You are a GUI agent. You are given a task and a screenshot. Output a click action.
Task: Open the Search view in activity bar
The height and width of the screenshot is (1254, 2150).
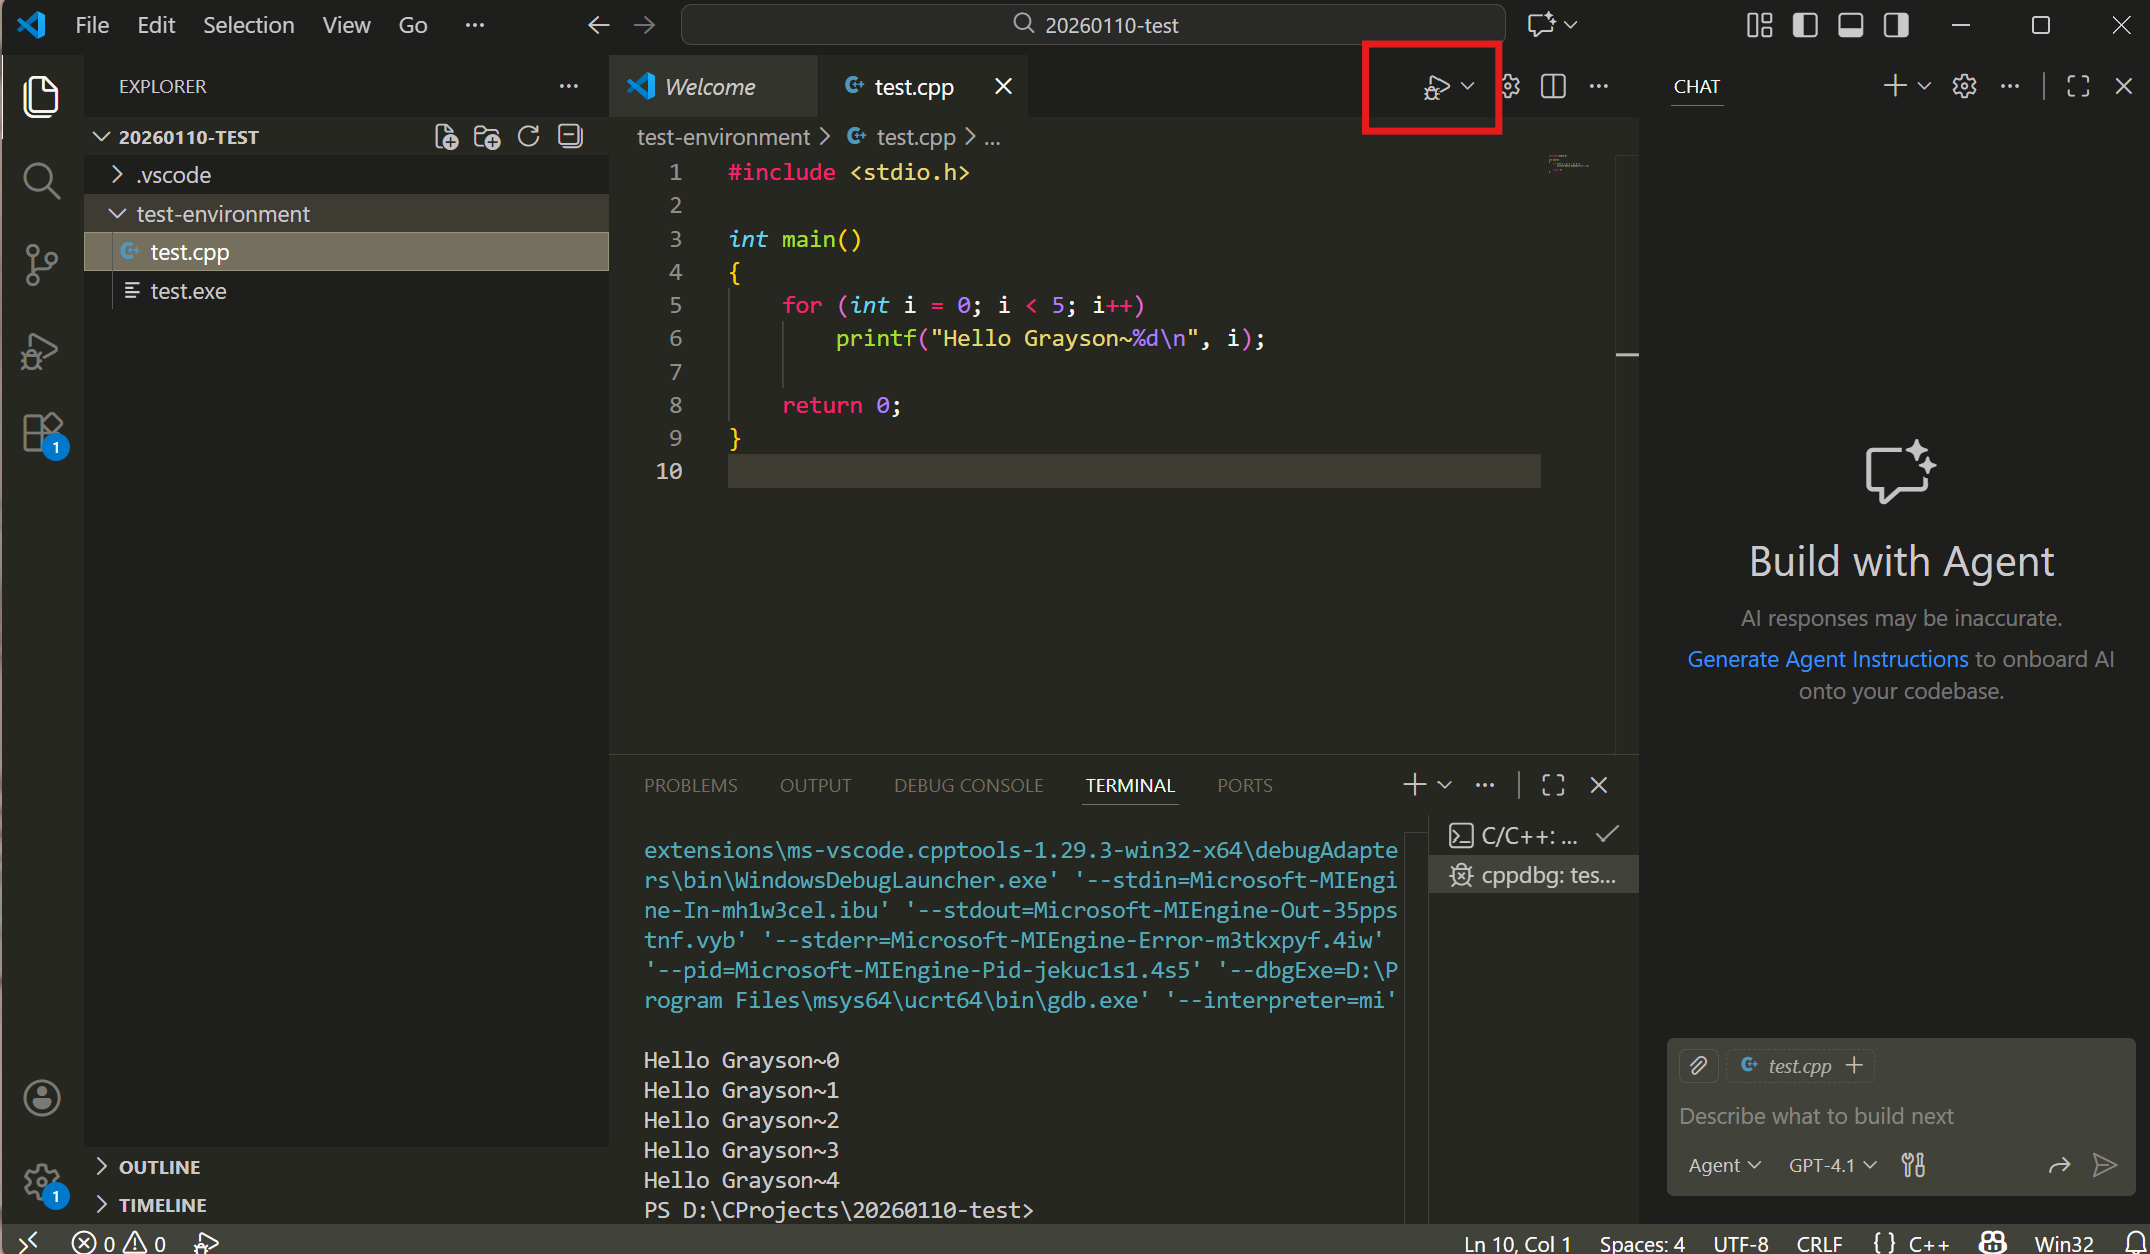click(x=41, y=181)
